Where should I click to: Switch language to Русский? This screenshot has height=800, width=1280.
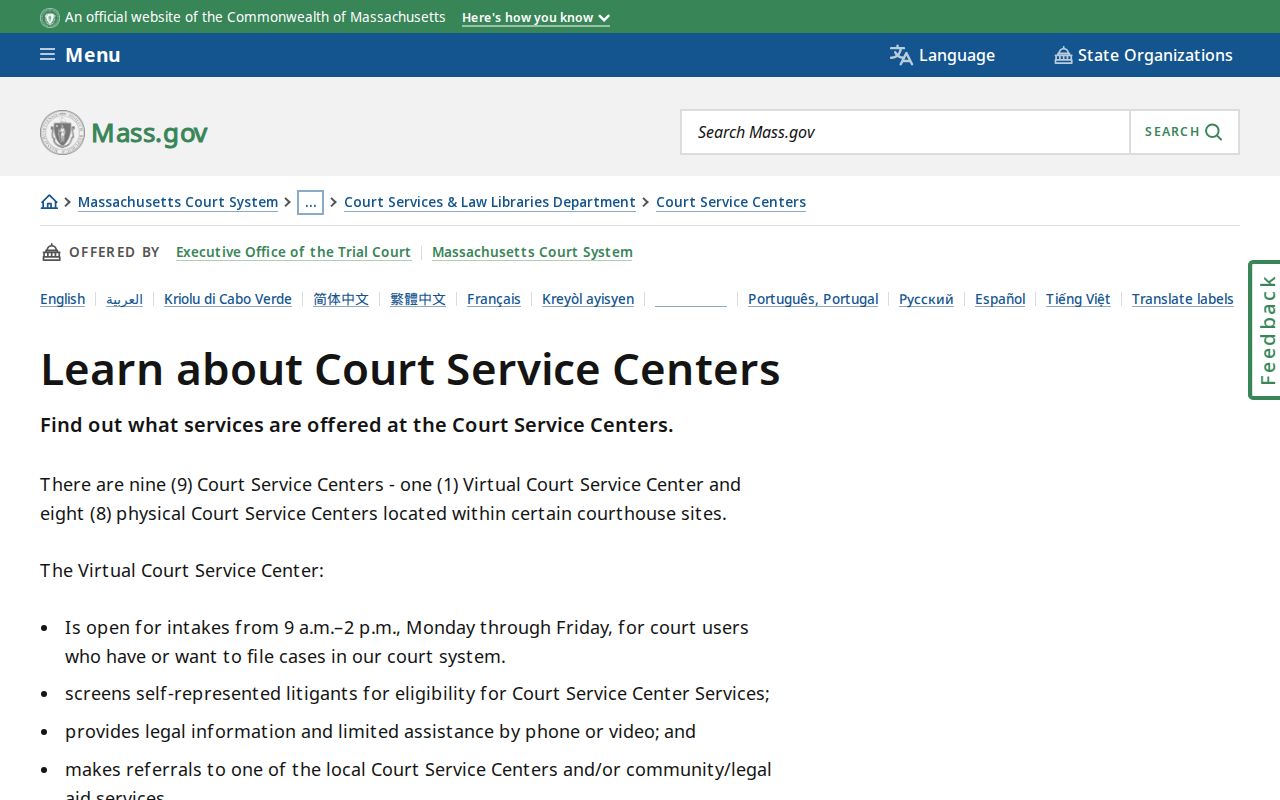926,299
